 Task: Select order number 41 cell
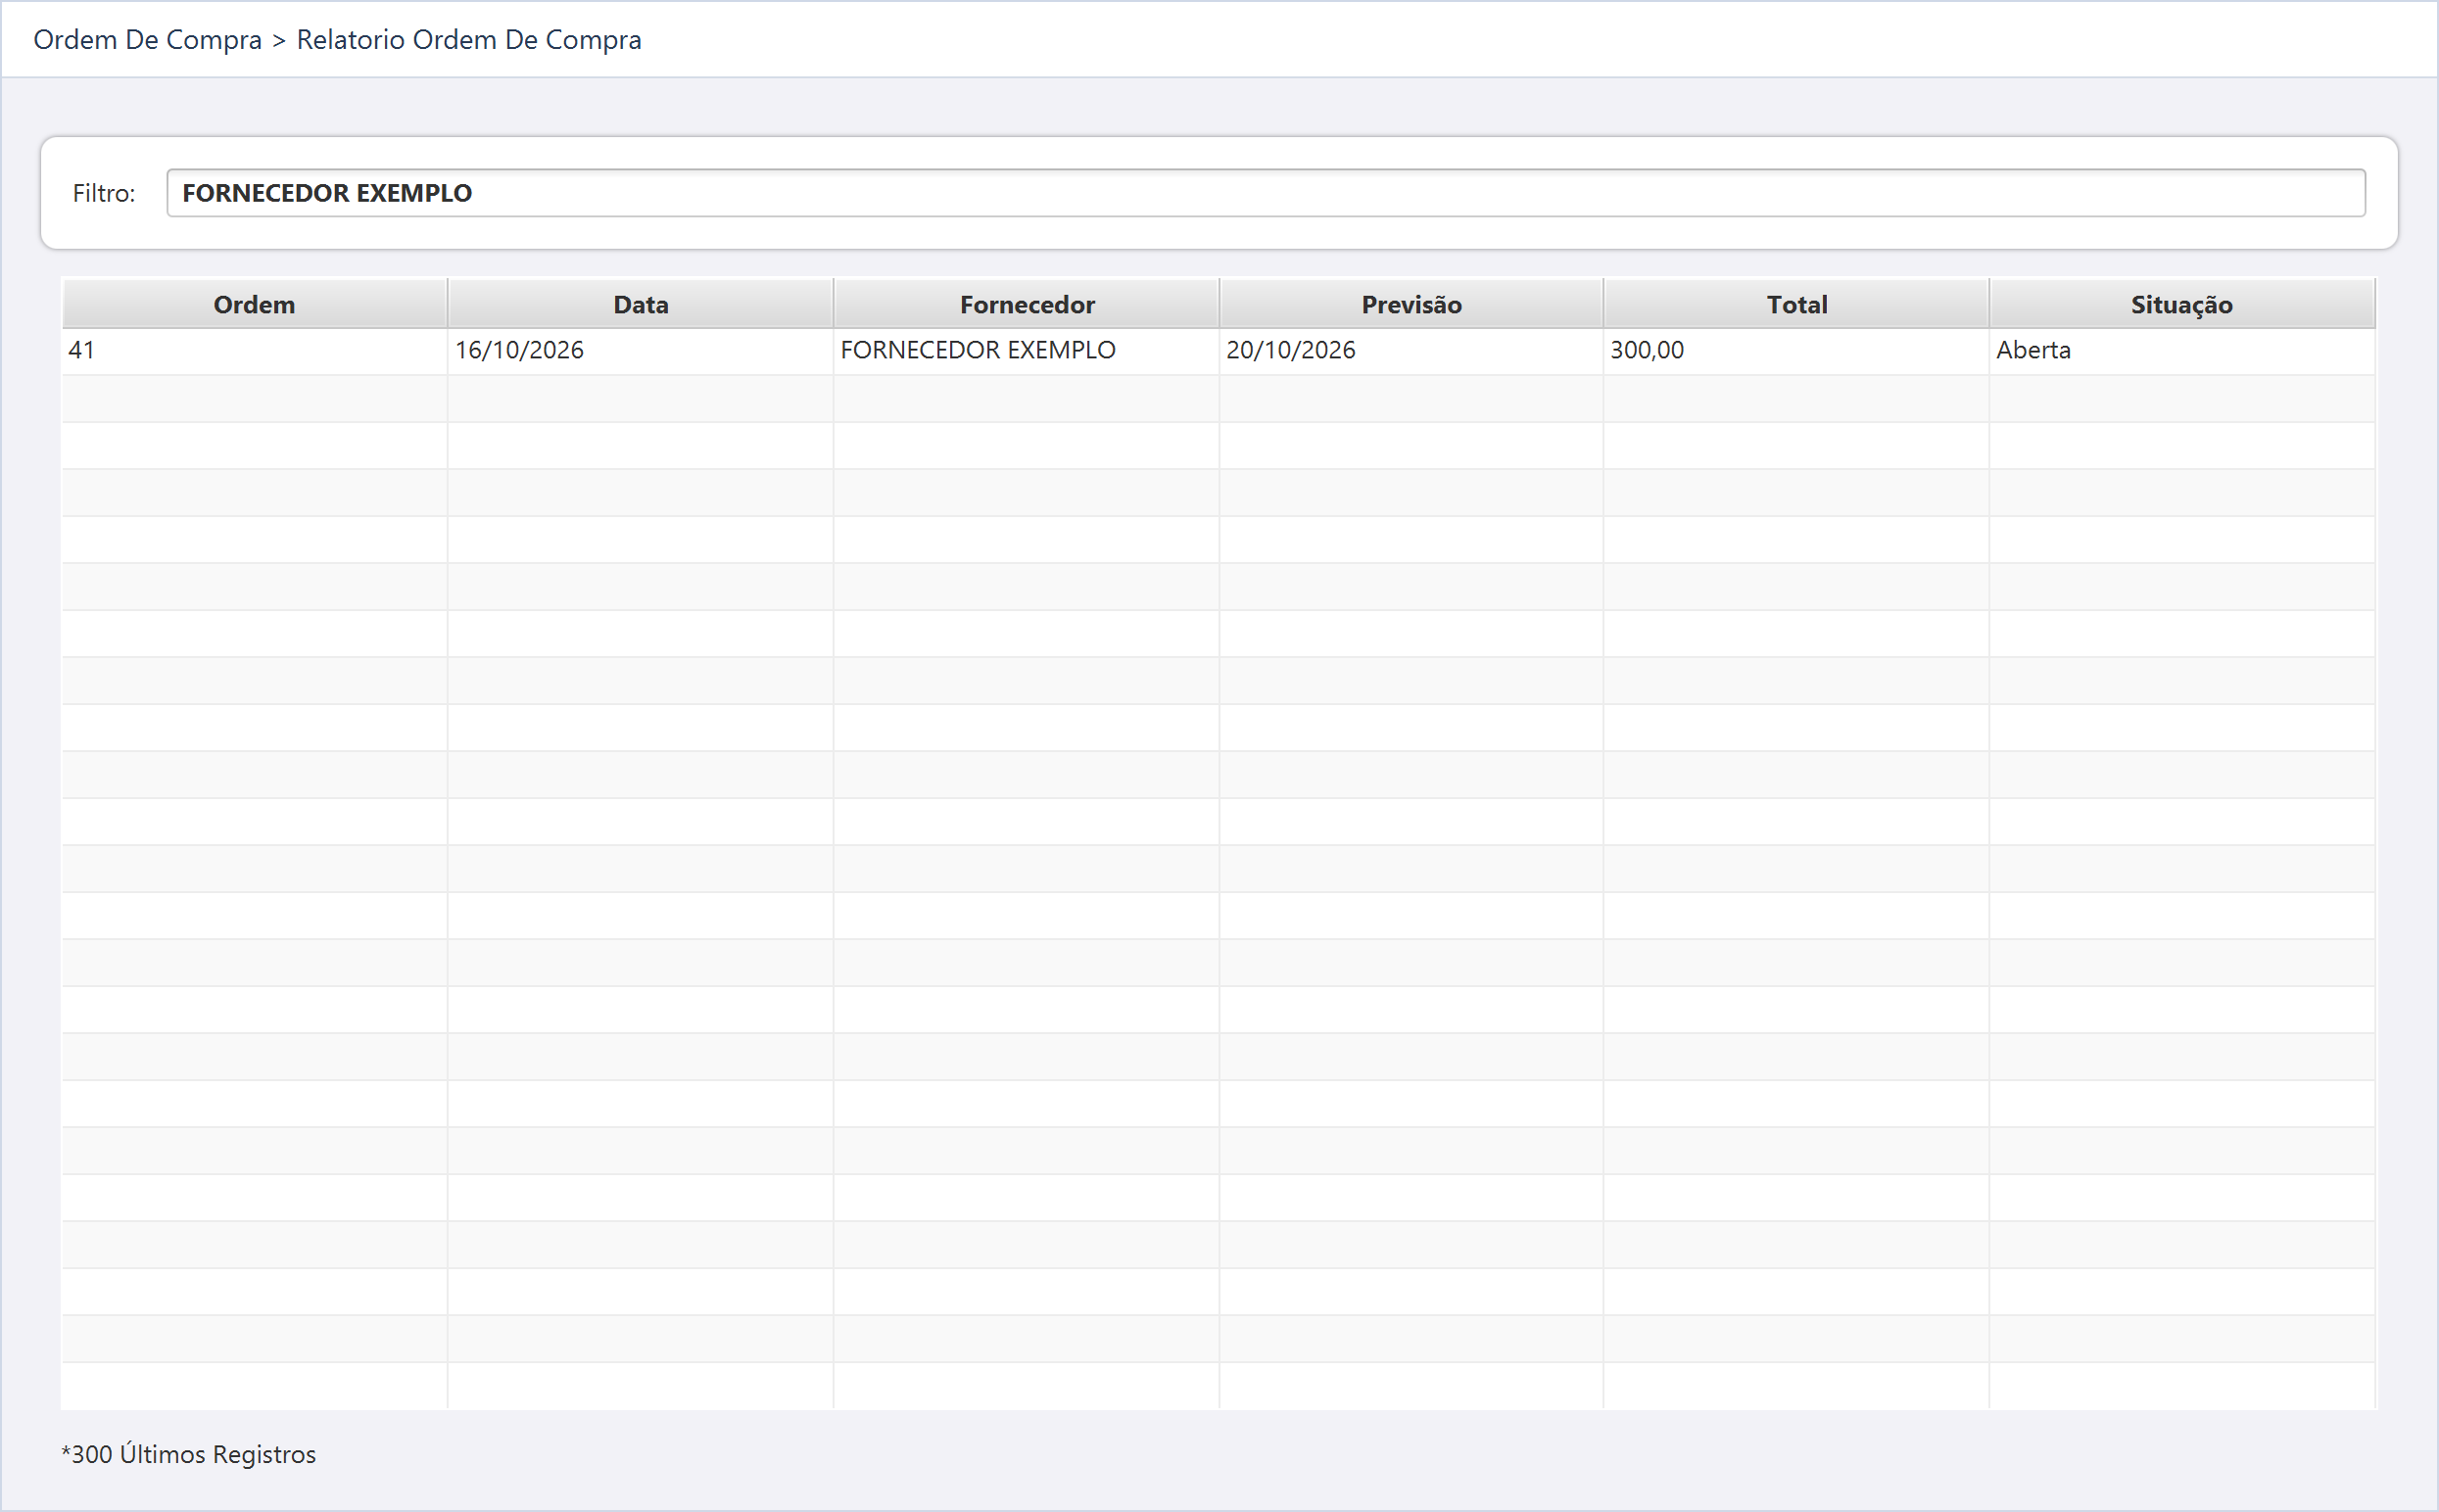254,351
